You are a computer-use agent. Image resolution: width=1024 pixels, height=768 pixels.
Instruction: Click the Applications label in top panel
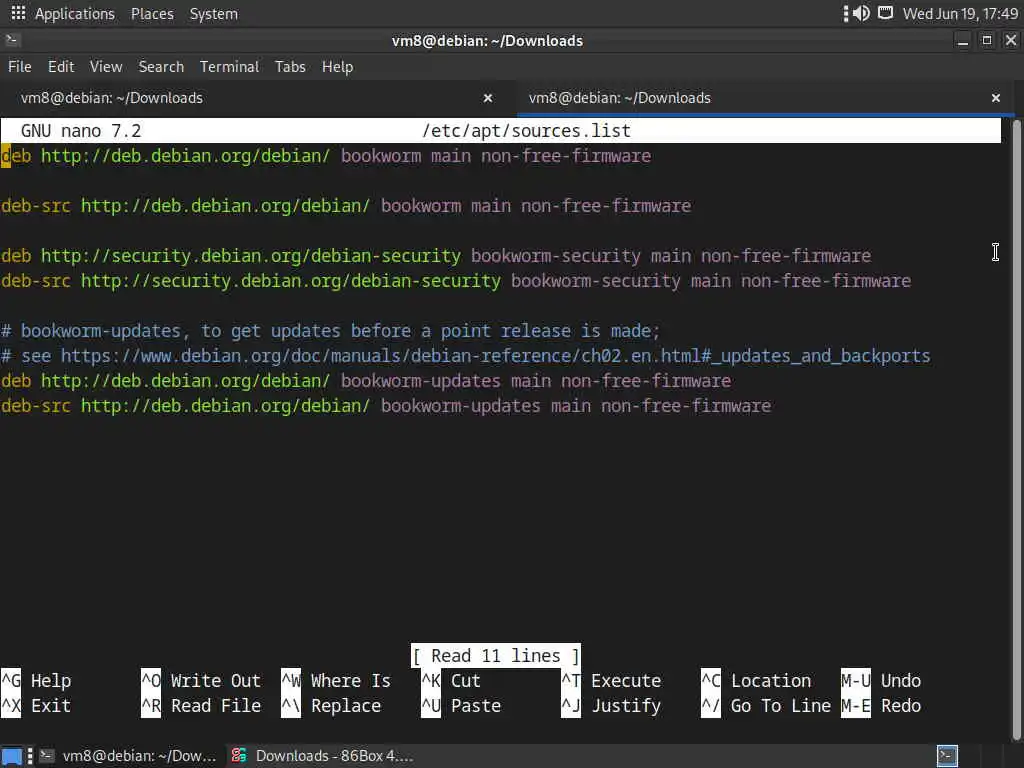(74, 14)
